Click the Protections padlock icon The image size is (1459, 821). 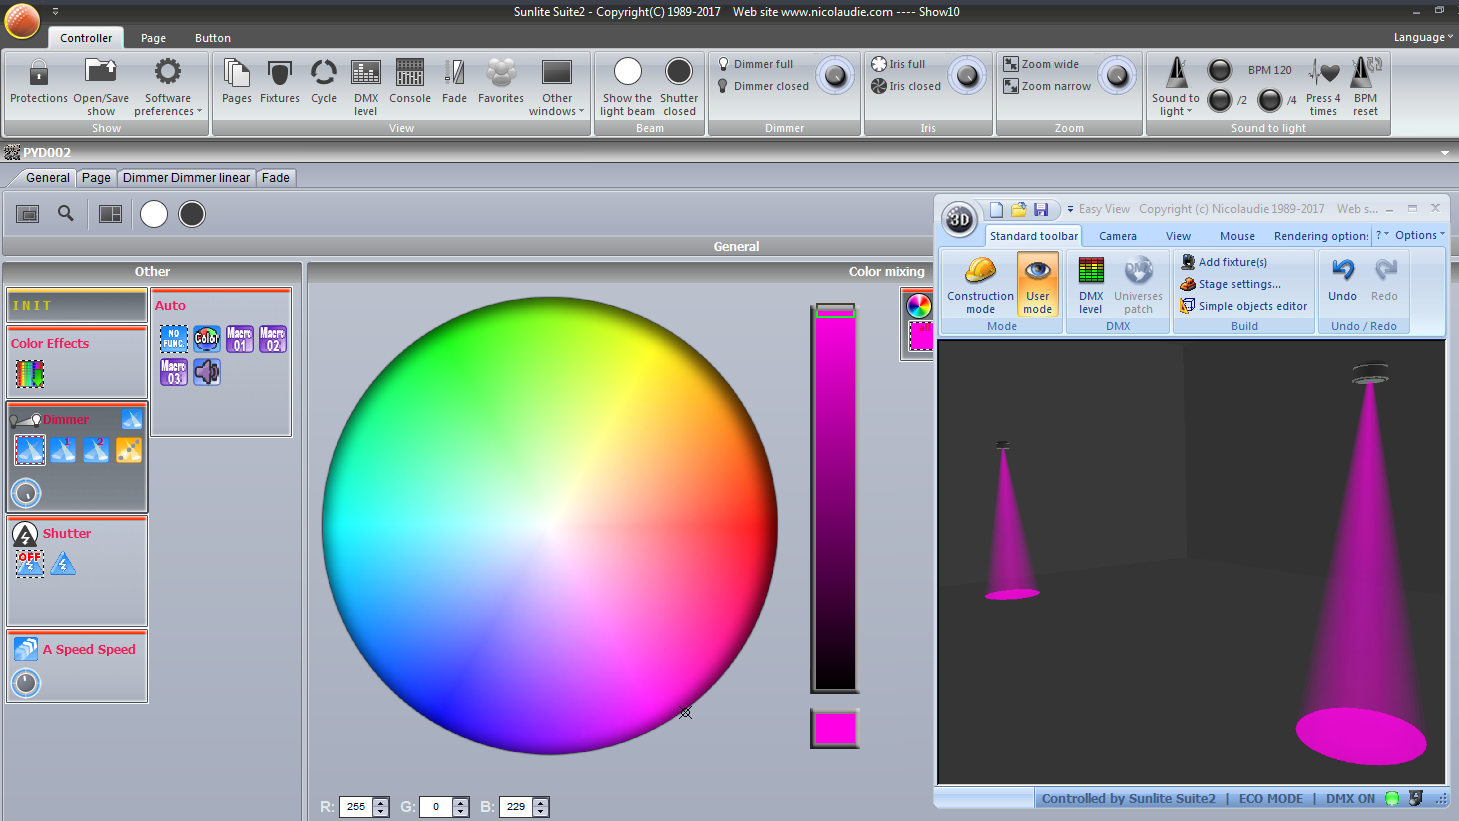(38, 74)
